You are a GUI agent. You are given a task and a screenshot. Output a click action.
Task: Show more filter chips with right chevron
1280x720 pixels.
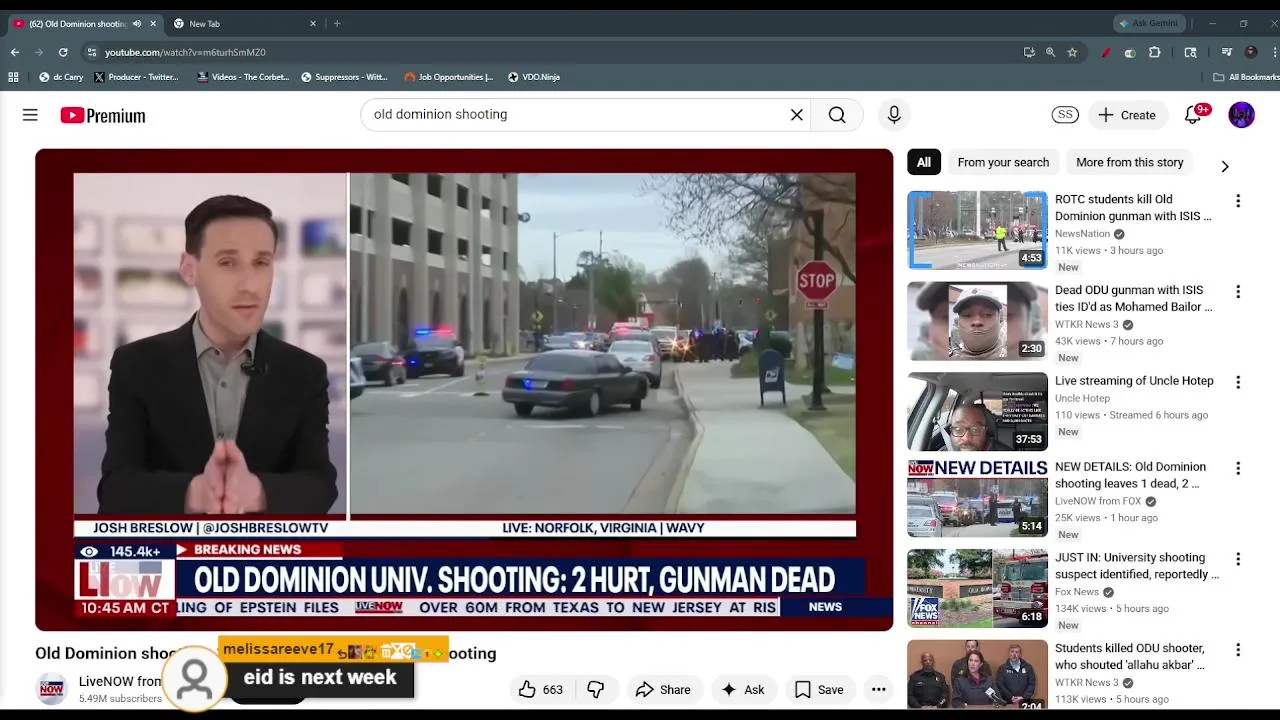pyautogui.click(x=1225, y=166)
